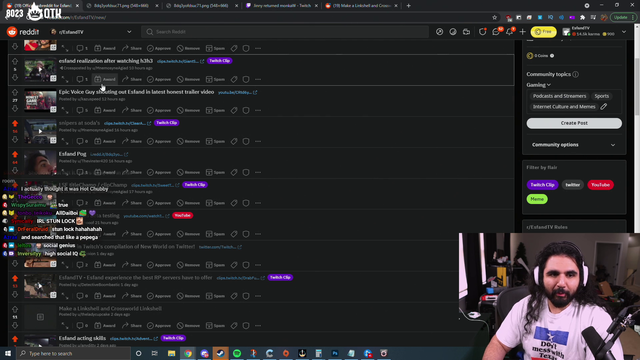
Task: Open the Popular icon in the Reddit header
Action: [x=440, y=32]
